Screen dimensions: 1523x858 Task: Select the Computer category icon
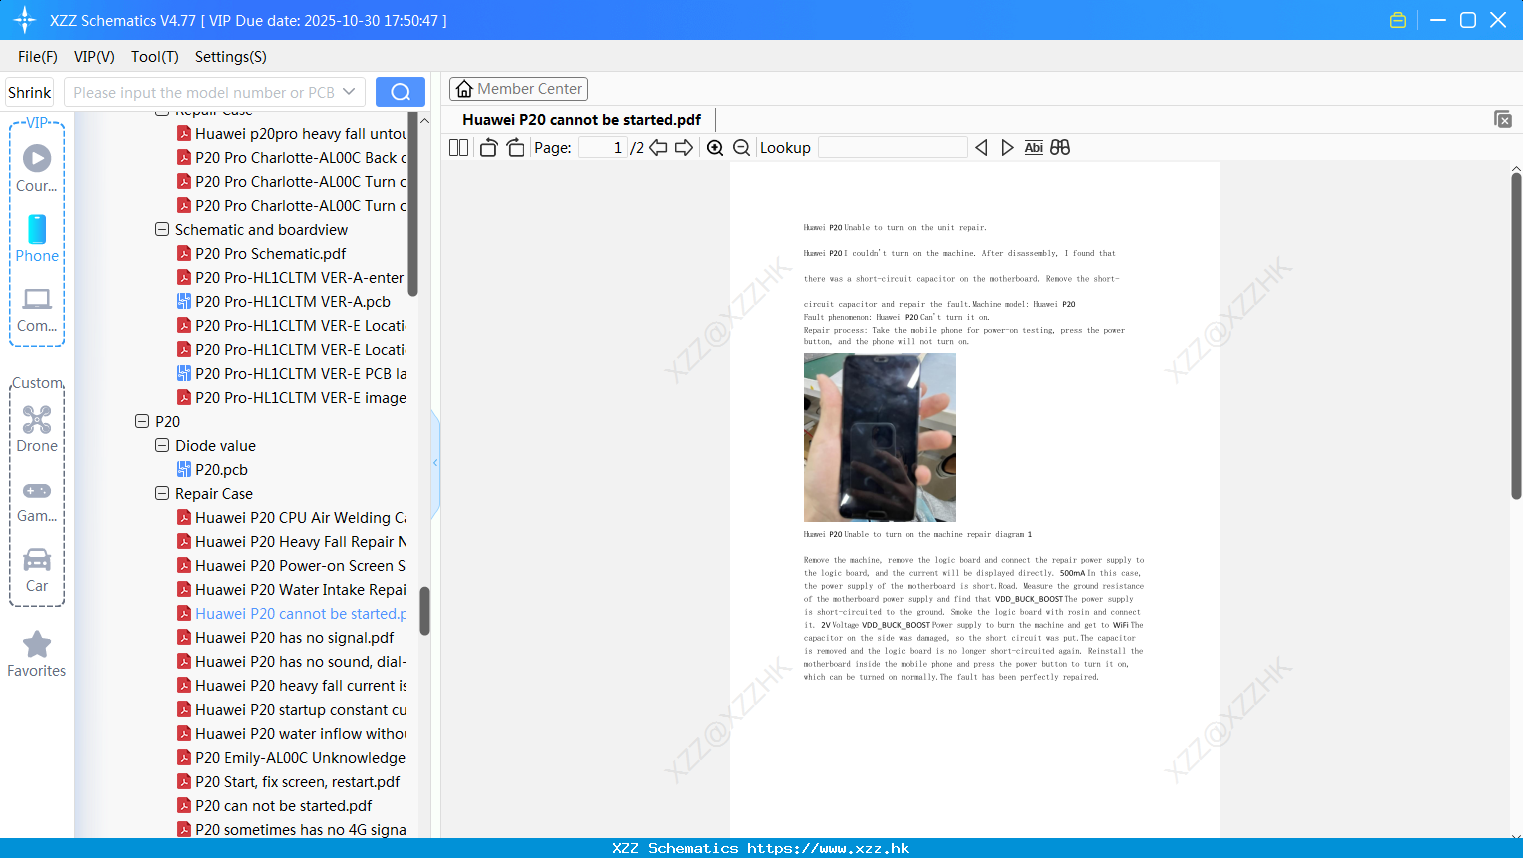tap(37, 299)
